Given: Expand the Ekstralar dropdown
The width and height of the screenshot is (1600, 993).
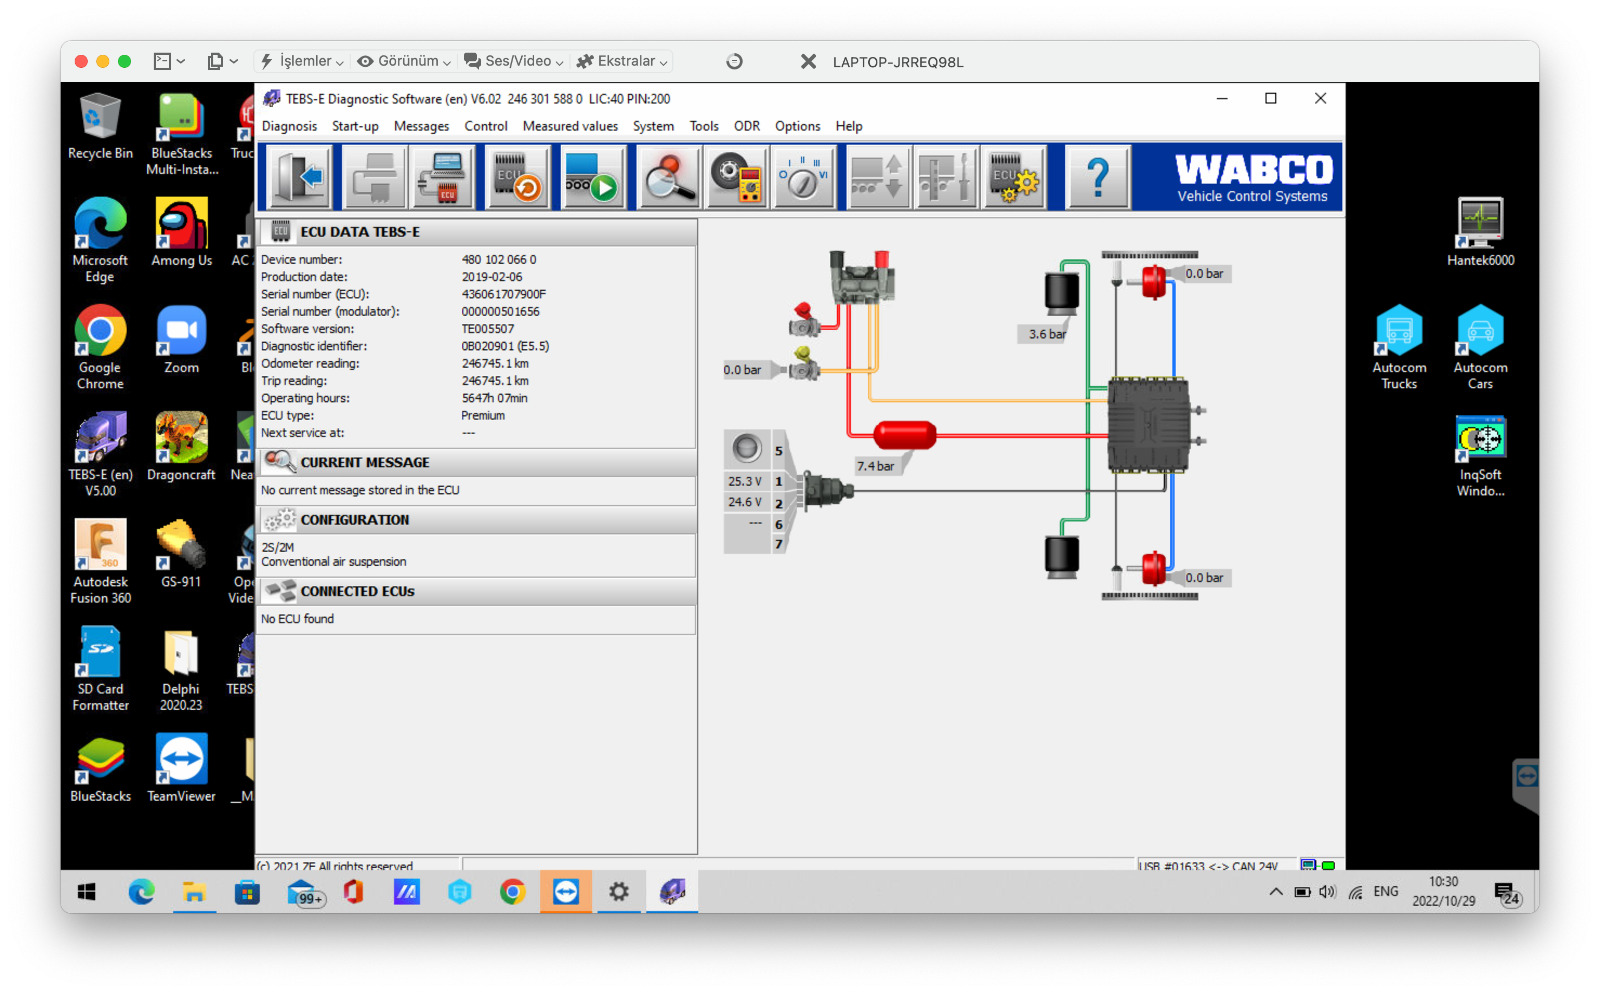Looking at the screenshot, I should pos(621,61).
